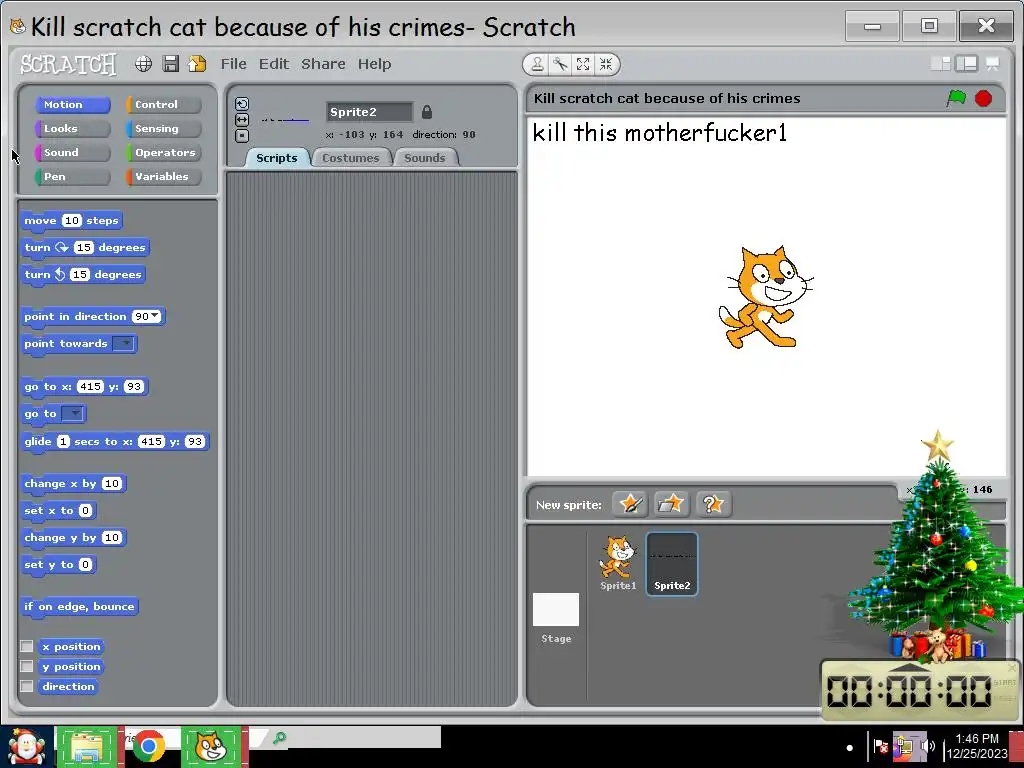Click the number field in change x by block

pyautogui.click(x=112, y=484)
